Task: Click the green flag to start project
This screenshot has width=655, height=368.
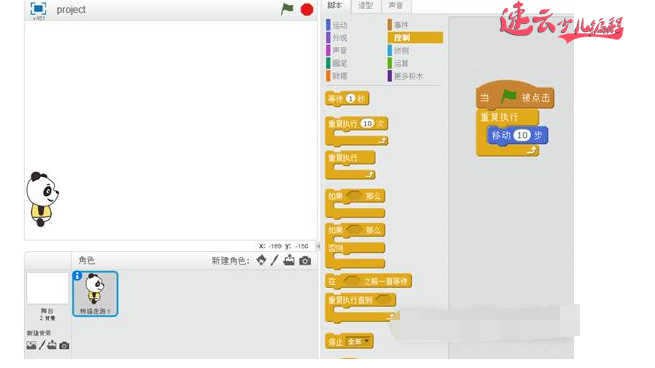Action: pyautogui.click(x=287, y=9)
